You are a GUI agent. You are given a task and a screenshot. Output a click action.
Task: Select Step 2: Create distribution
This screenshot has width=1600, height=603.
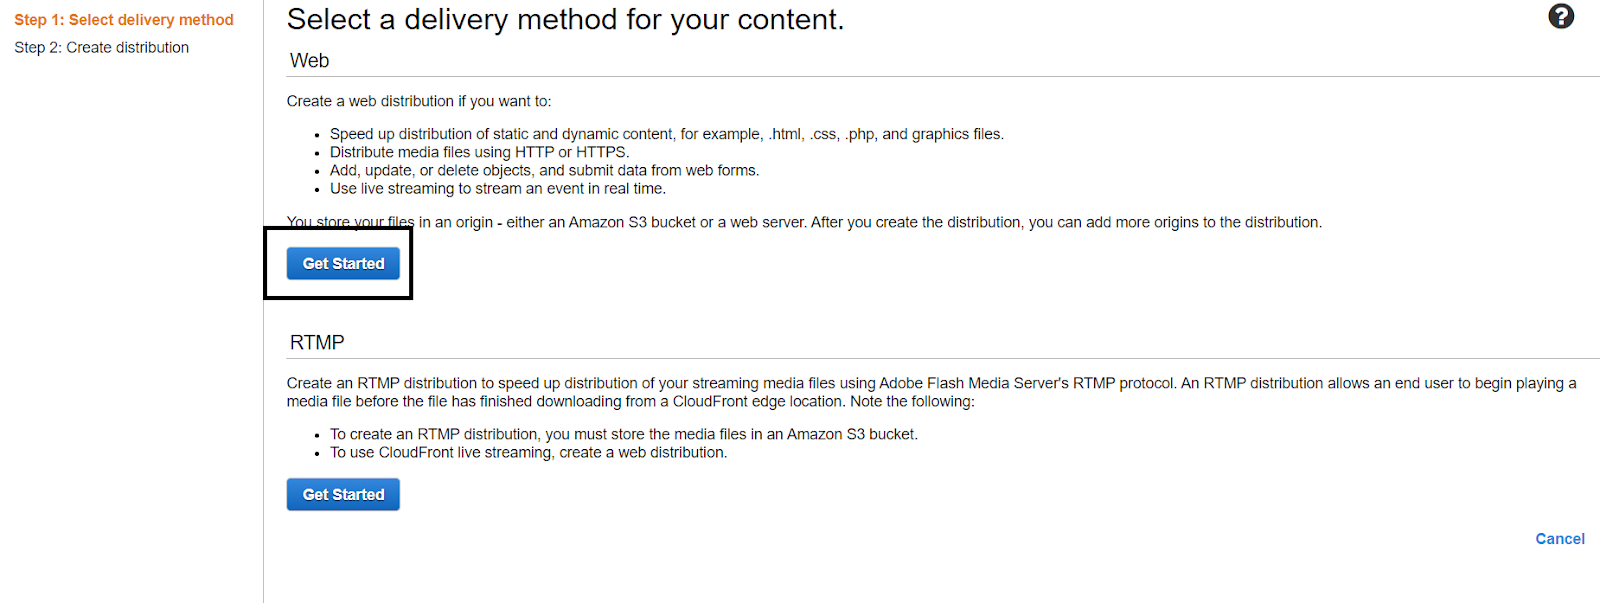pos(101,47)
